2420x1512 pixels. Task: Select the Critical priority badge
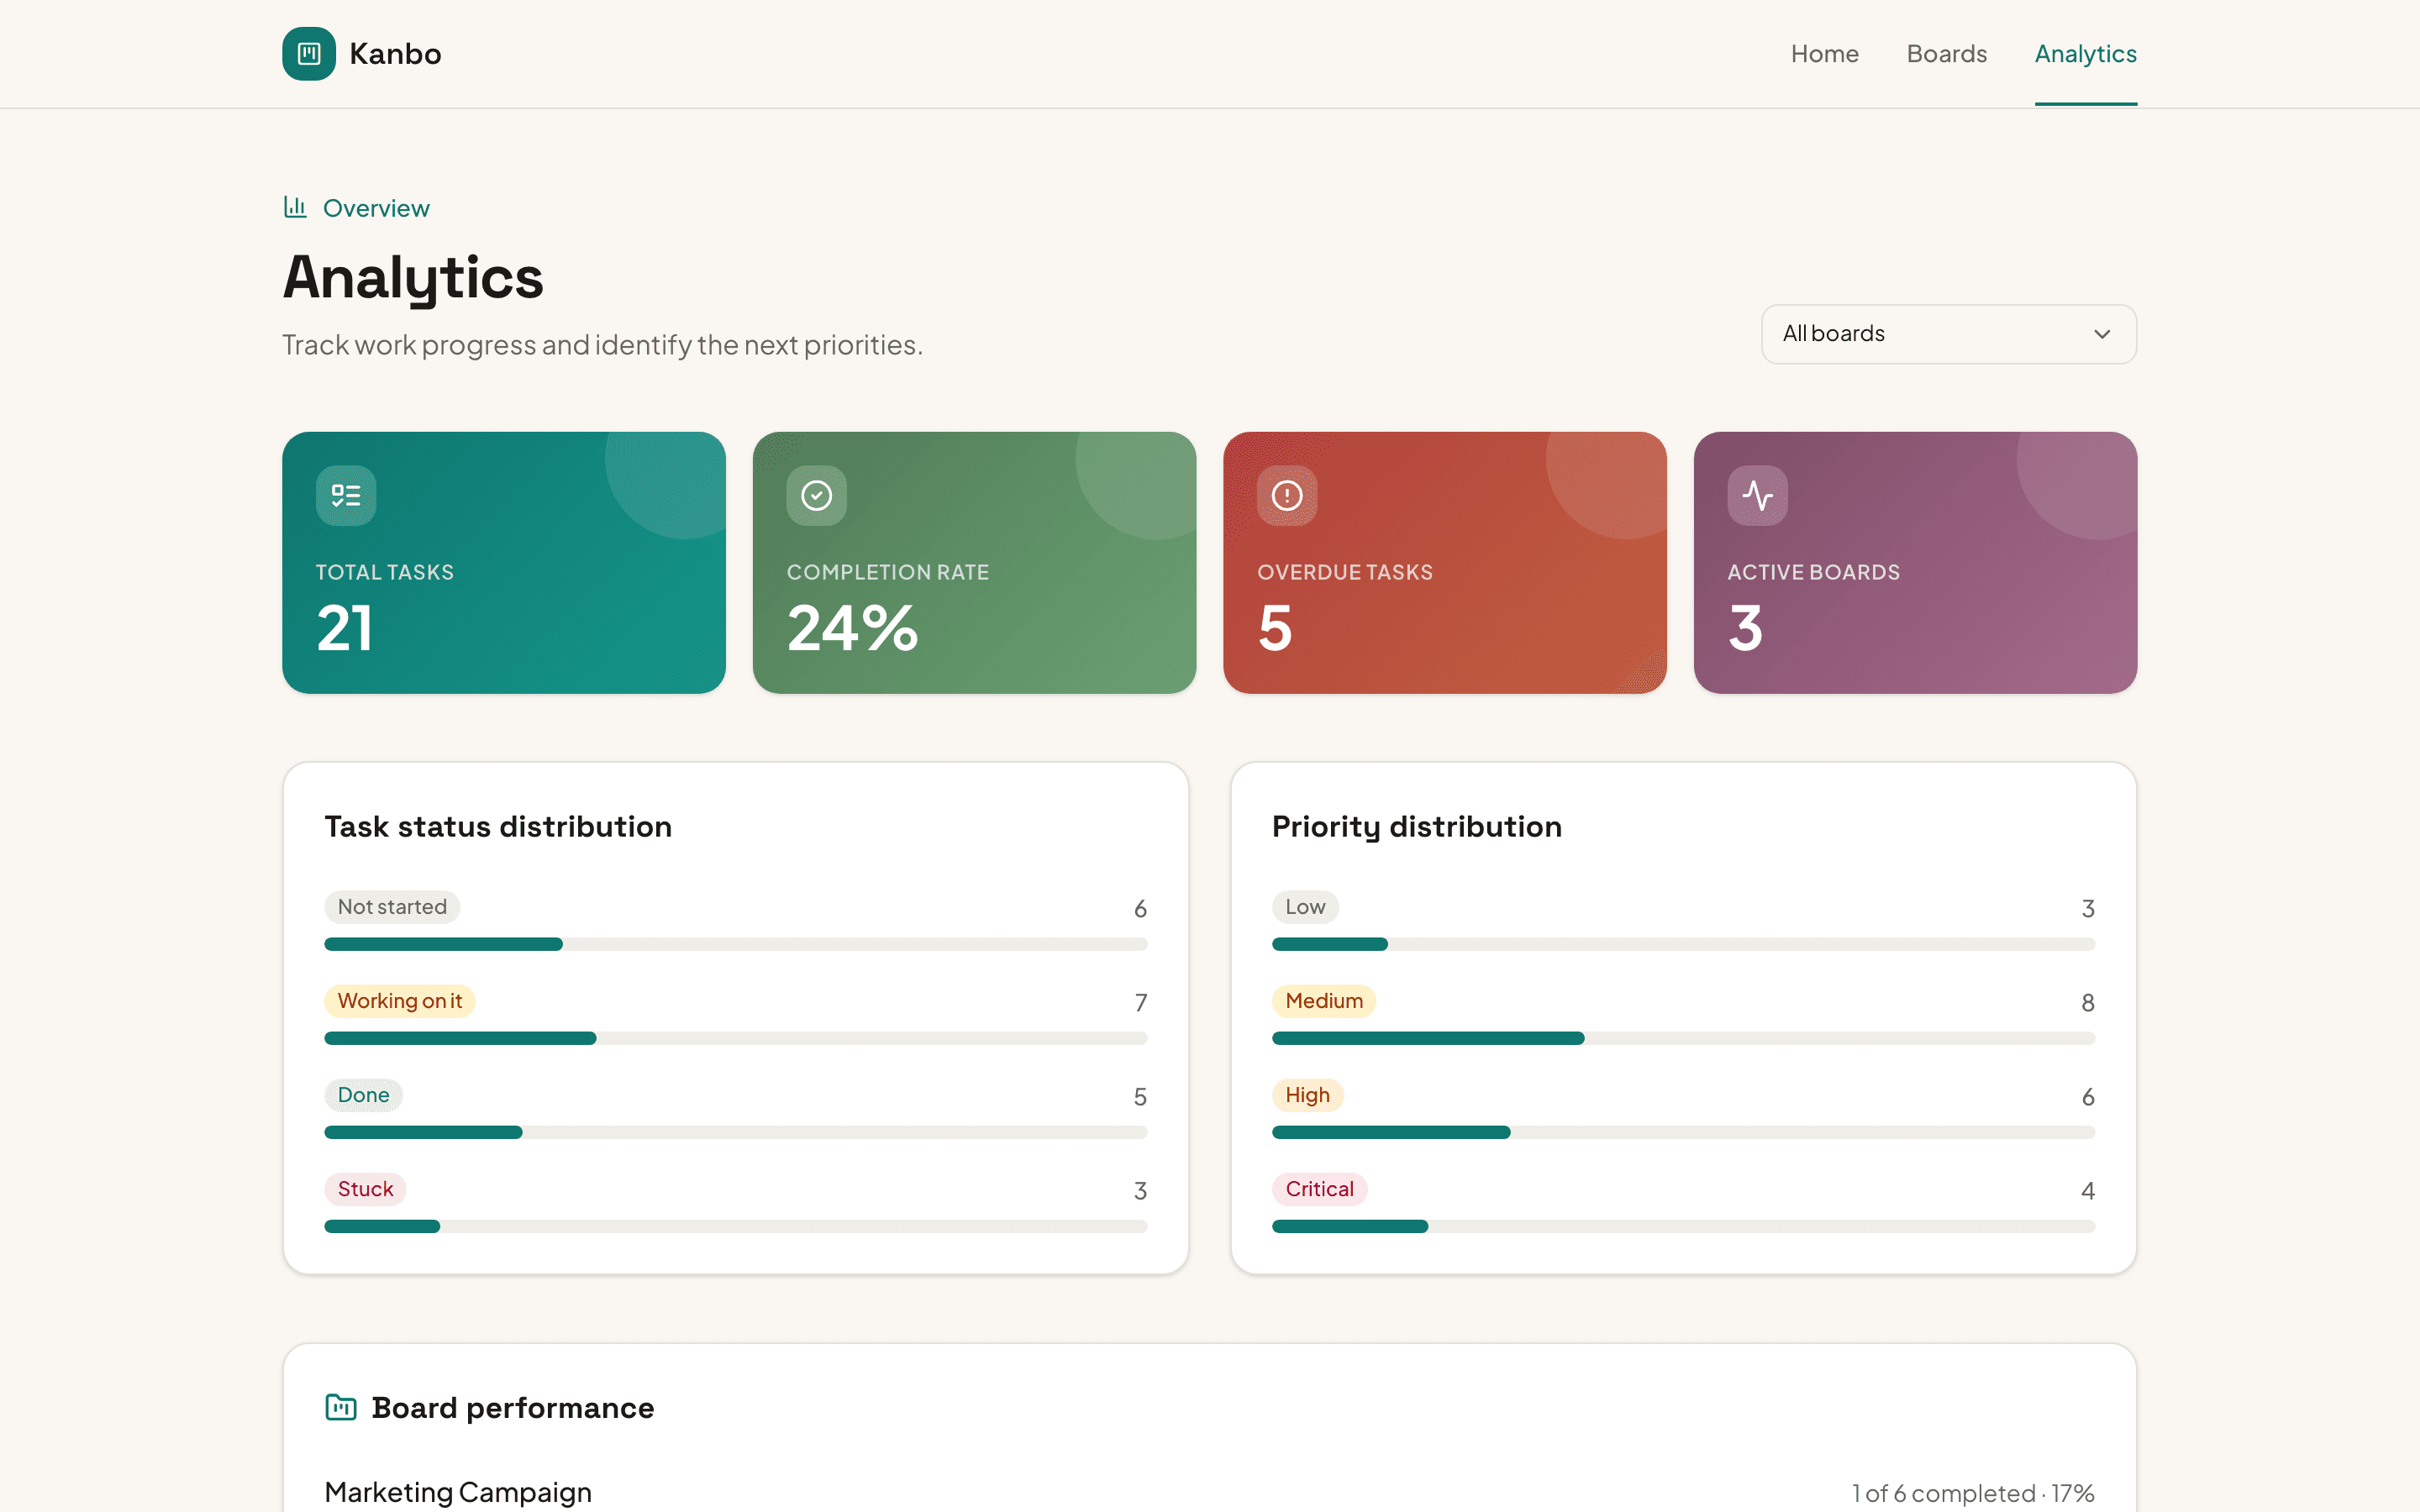[1319, 1189]
